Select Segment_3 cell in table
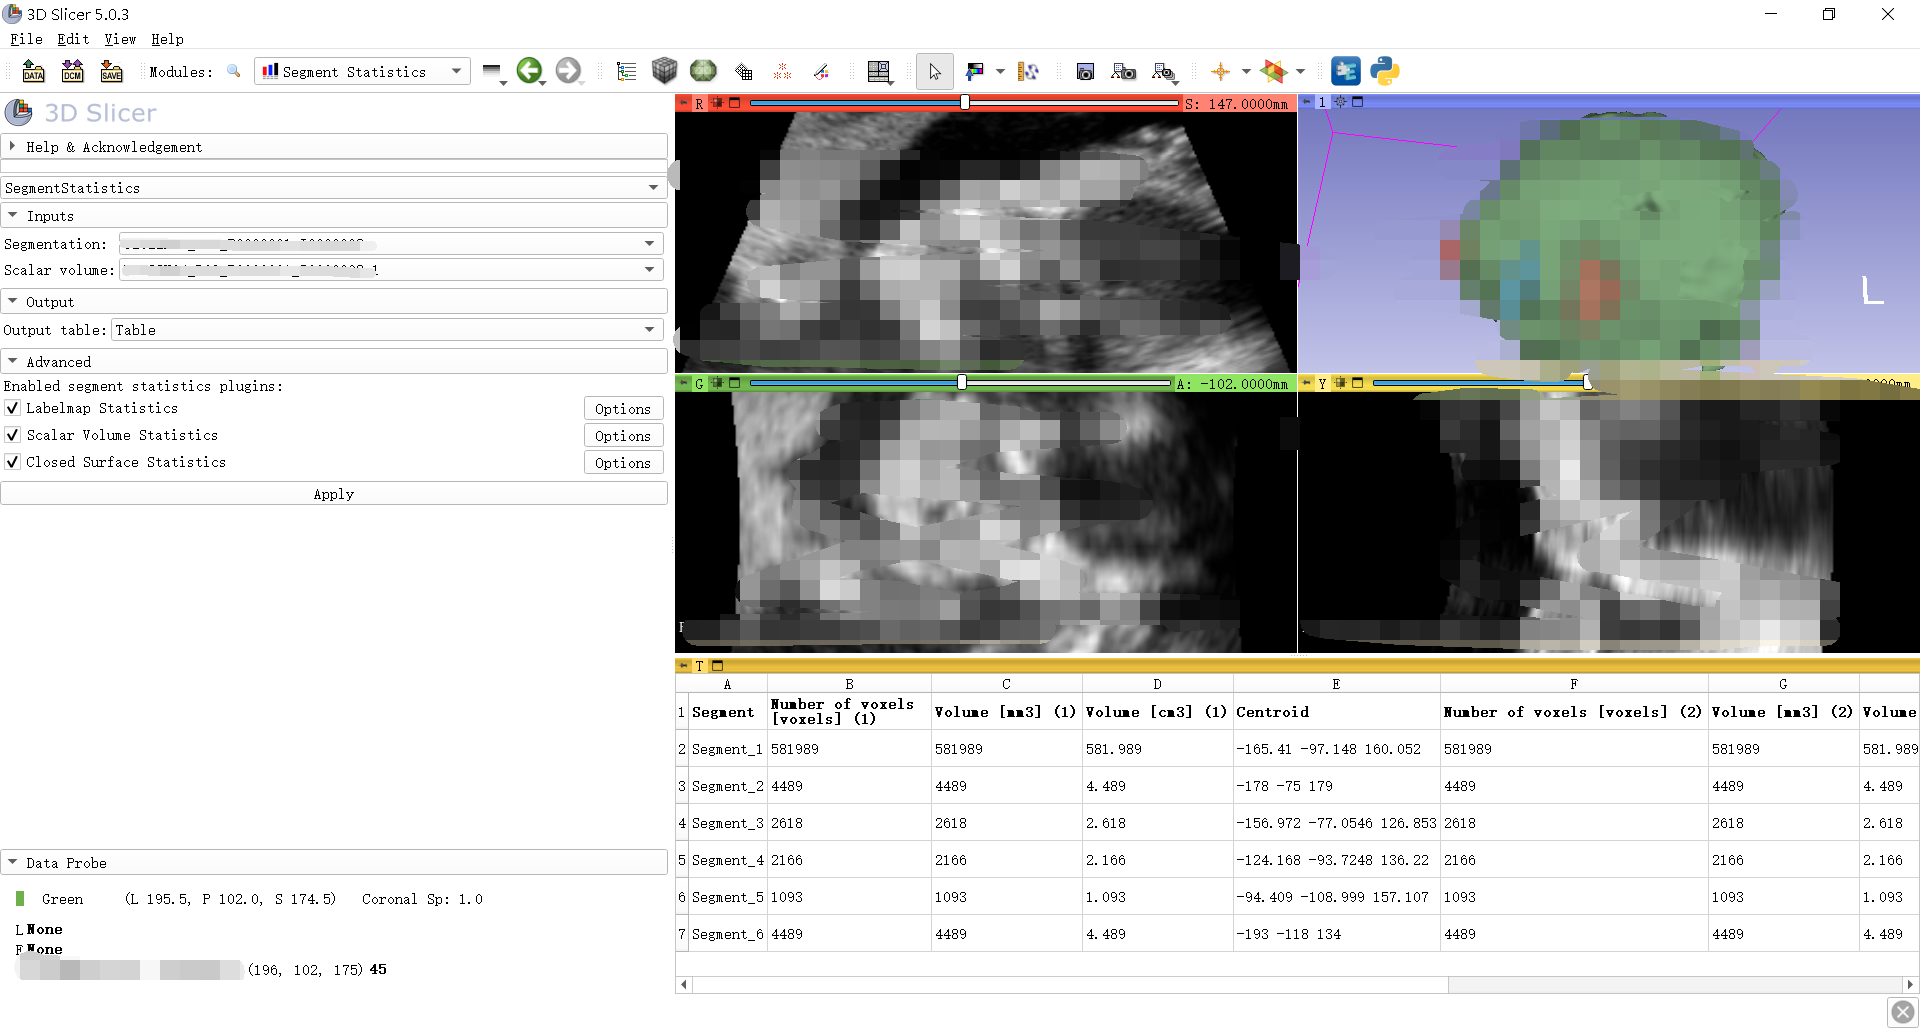 point(727,823)
